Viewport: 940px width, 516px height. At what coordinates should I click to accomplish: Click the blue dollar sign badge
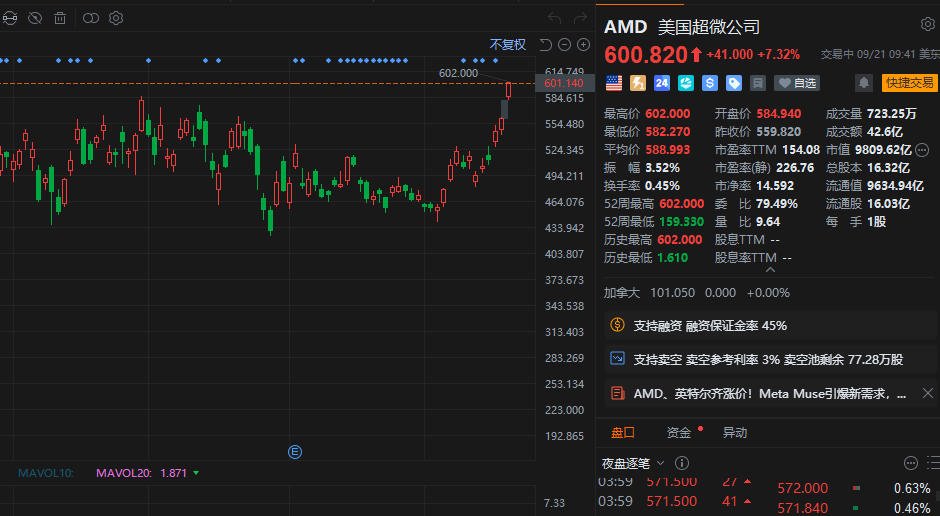pyautogui.click(x=710, y=83)
